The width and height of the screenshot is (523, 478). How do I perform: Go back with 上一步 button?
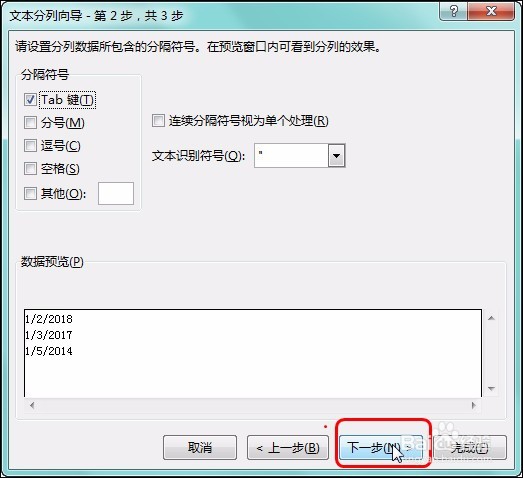coord(288,447)
